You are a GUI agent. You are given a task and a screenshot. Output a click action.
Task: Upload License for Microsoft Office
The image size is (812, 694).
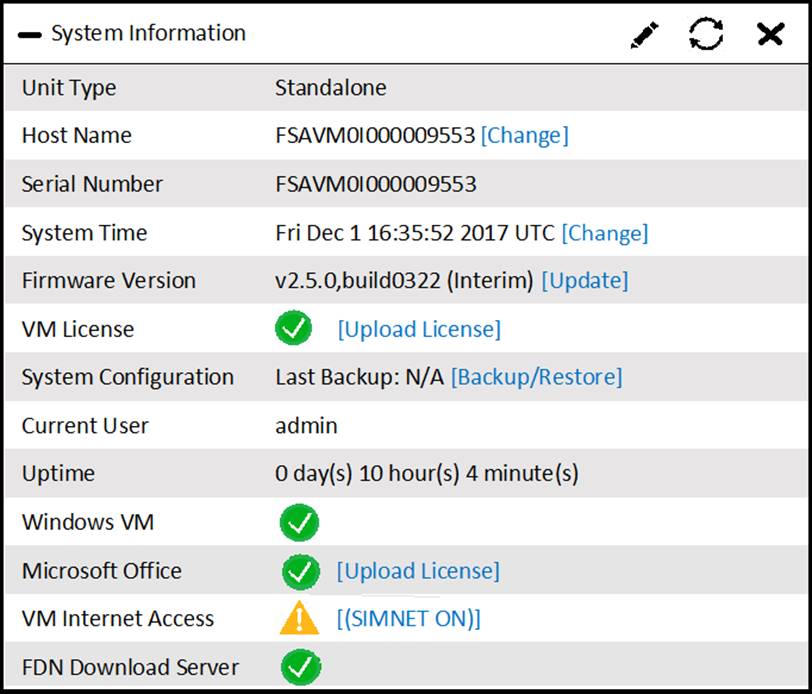click(418, 571)
